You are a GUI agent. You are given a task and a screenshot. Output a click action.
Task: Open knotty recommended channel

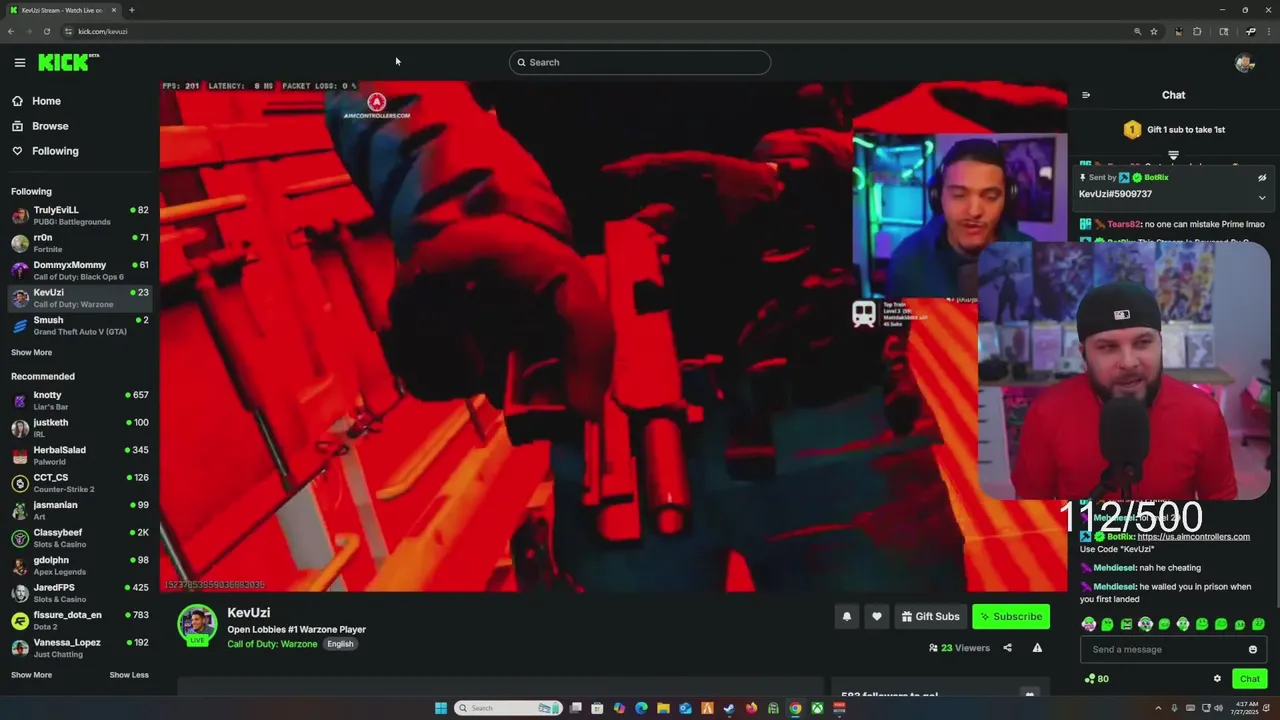point(79,400)
